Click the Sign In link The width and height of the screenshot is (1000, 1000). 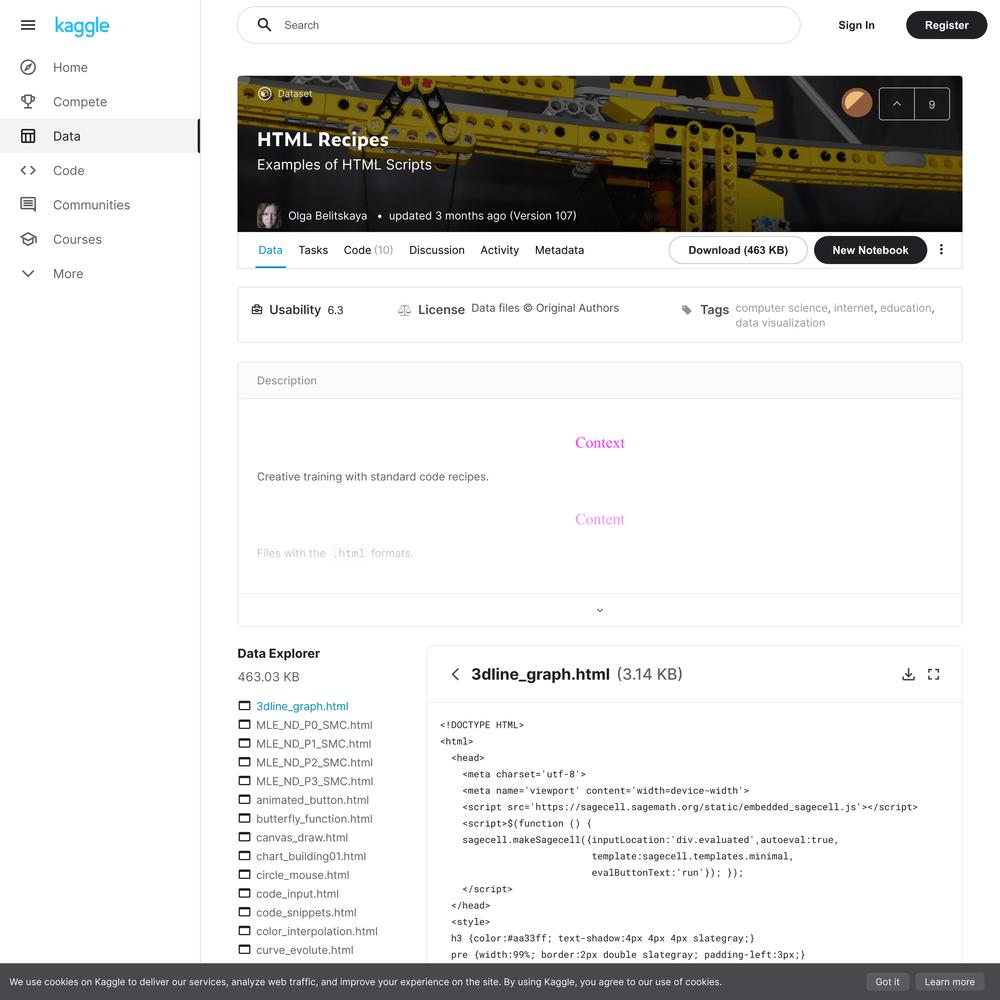tap(856, 25)
